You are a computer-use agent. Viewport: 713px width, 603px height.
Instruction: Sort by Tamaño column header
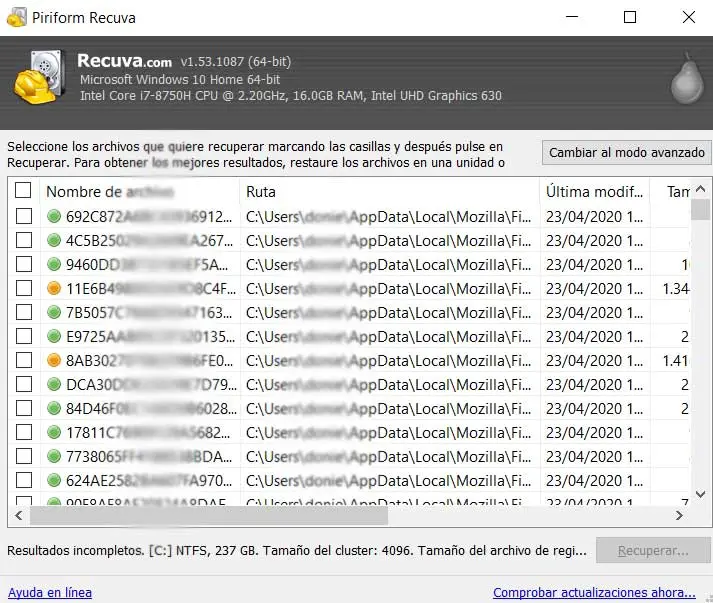point(672,191)
